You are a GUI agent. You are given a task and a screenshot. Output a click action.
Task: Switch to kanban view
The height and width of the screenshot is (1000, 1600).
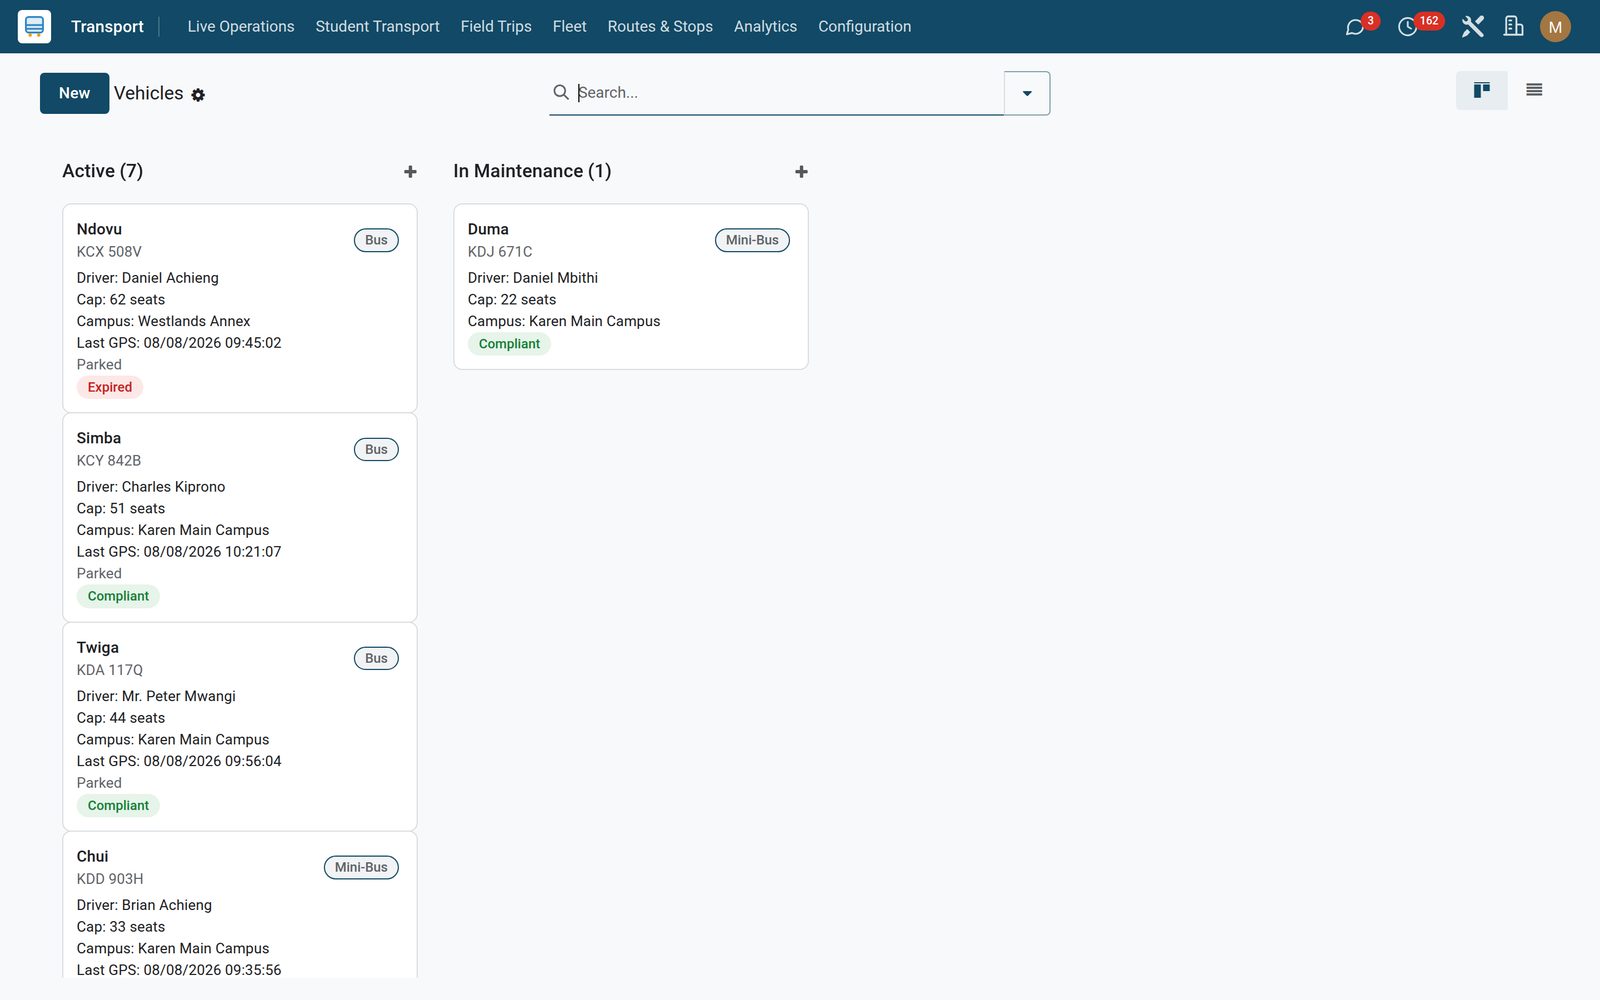pos(1481,90)
